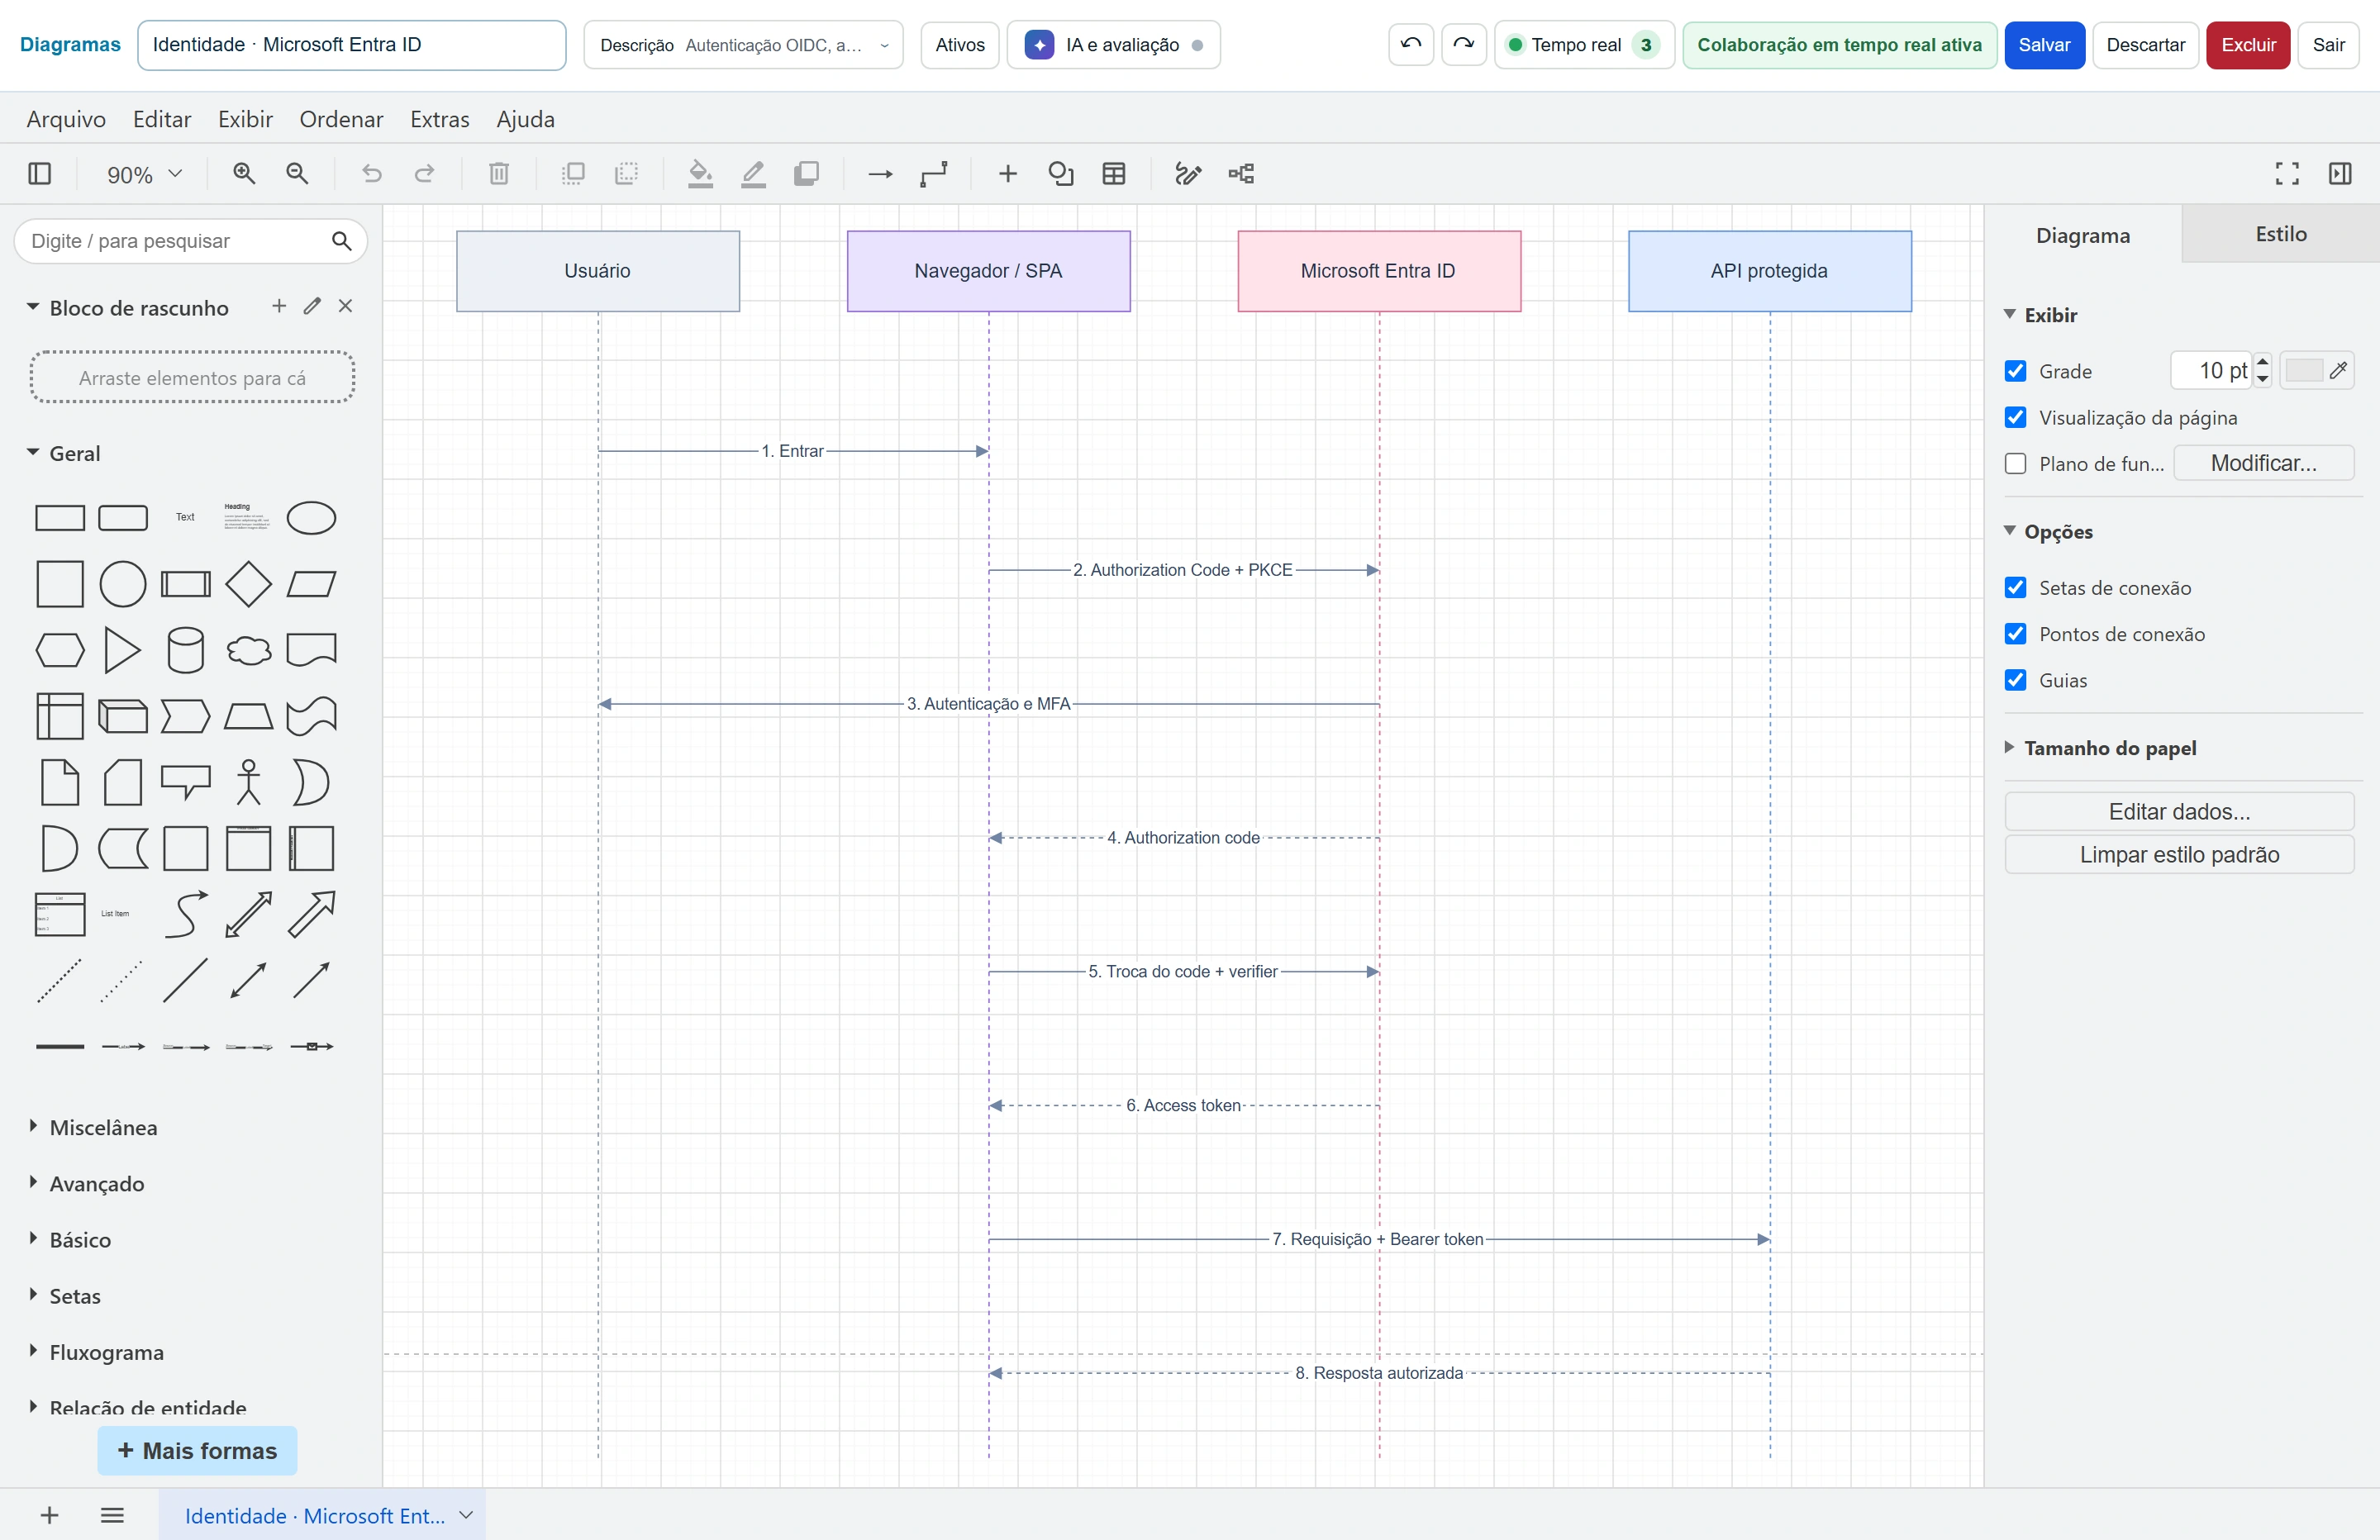Click the send to back icon
The height and width of the screenshot is (1540, 2380).
(x=626, y=174)
